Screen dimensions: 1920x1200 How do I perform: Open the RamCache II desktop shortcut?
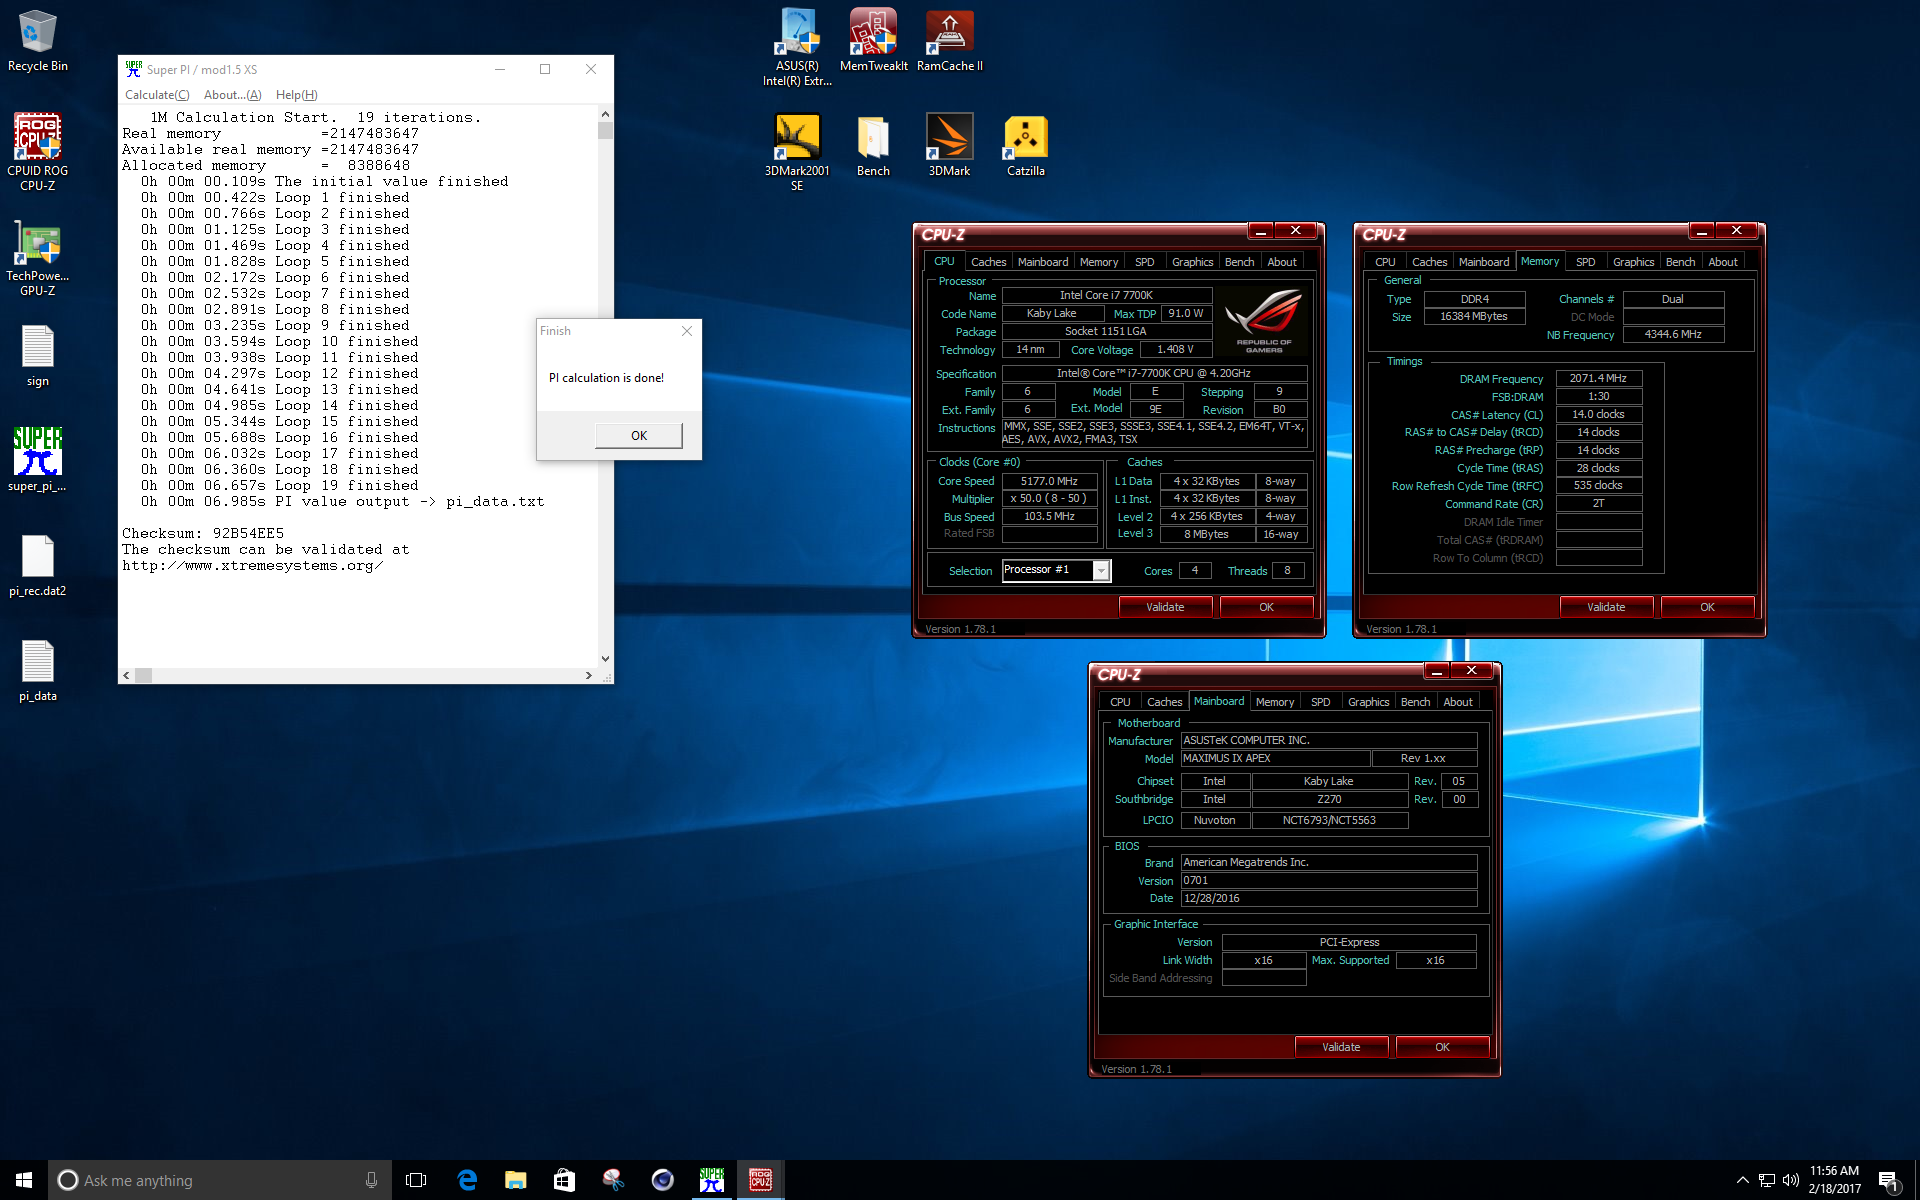tap(949, 40)
